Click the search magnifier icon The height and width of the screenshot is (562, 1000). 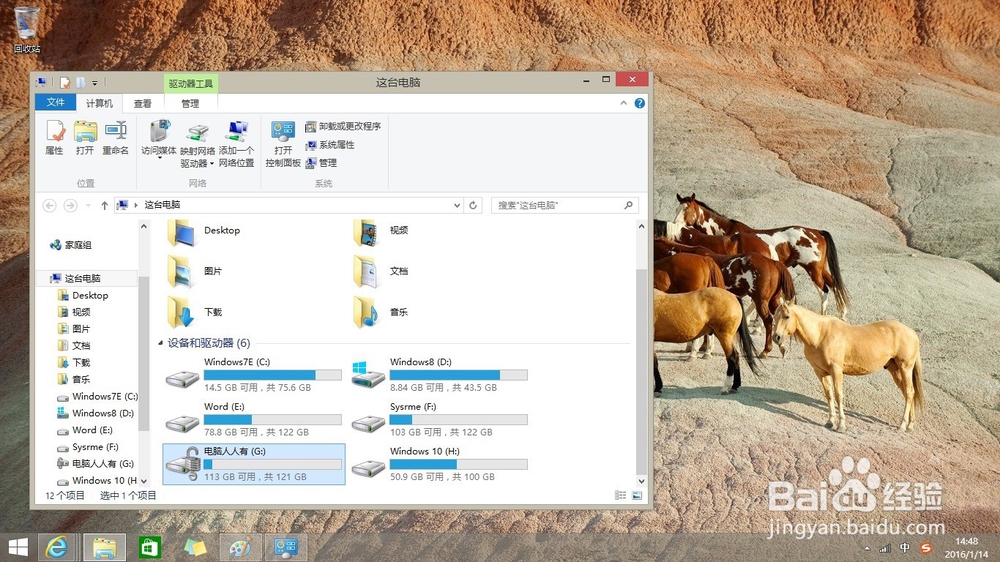click(629, 205)
